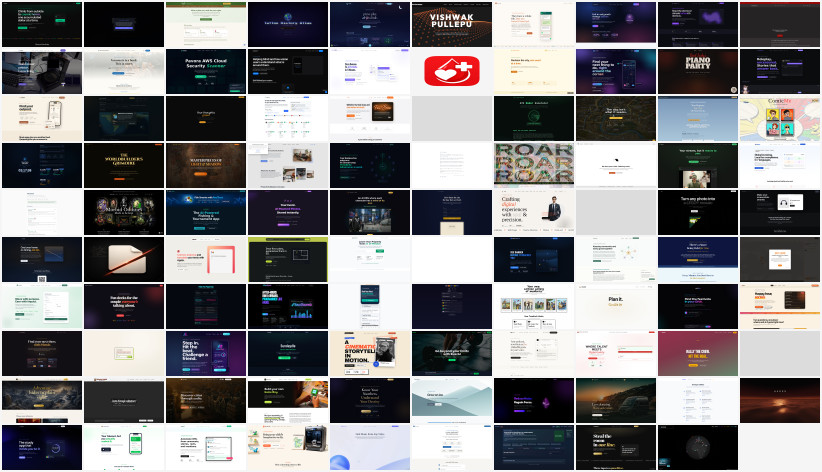Select the desk with keyboard photo thumbnail

(x=42, y=71)
